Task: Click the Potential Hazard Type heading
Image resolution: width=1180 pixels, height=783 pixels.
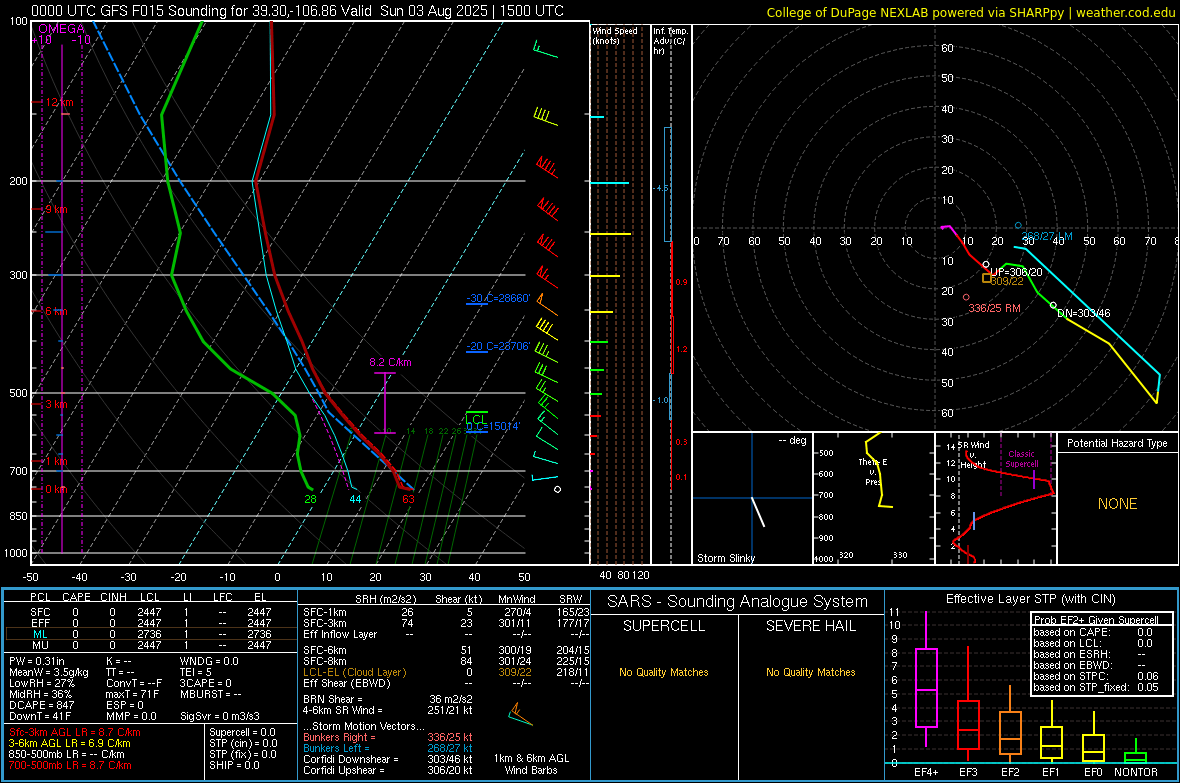Action: tap(1117, 443)
